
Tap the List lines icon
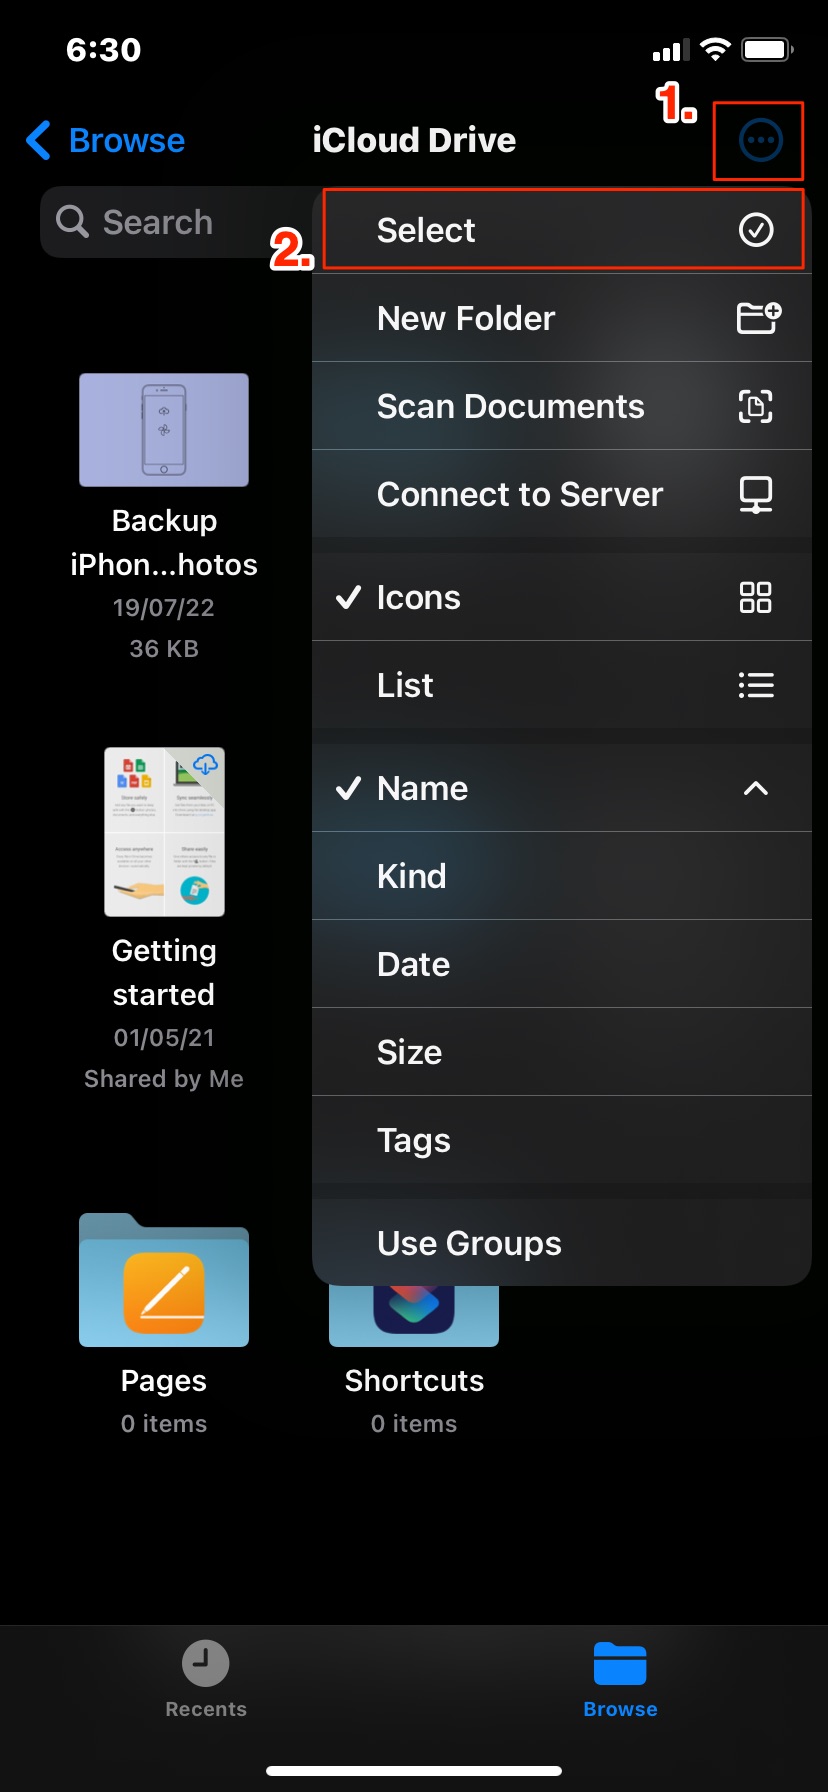[756, 685]
